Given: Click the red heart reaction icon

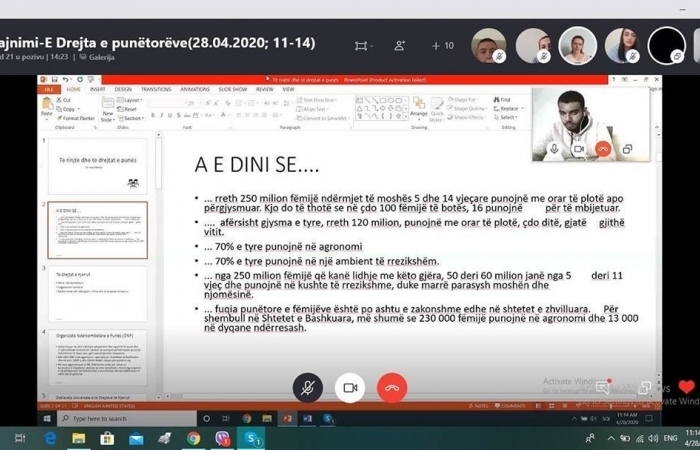Looking at the screenshot, I should pyautogui.click(x=685, y=387).
